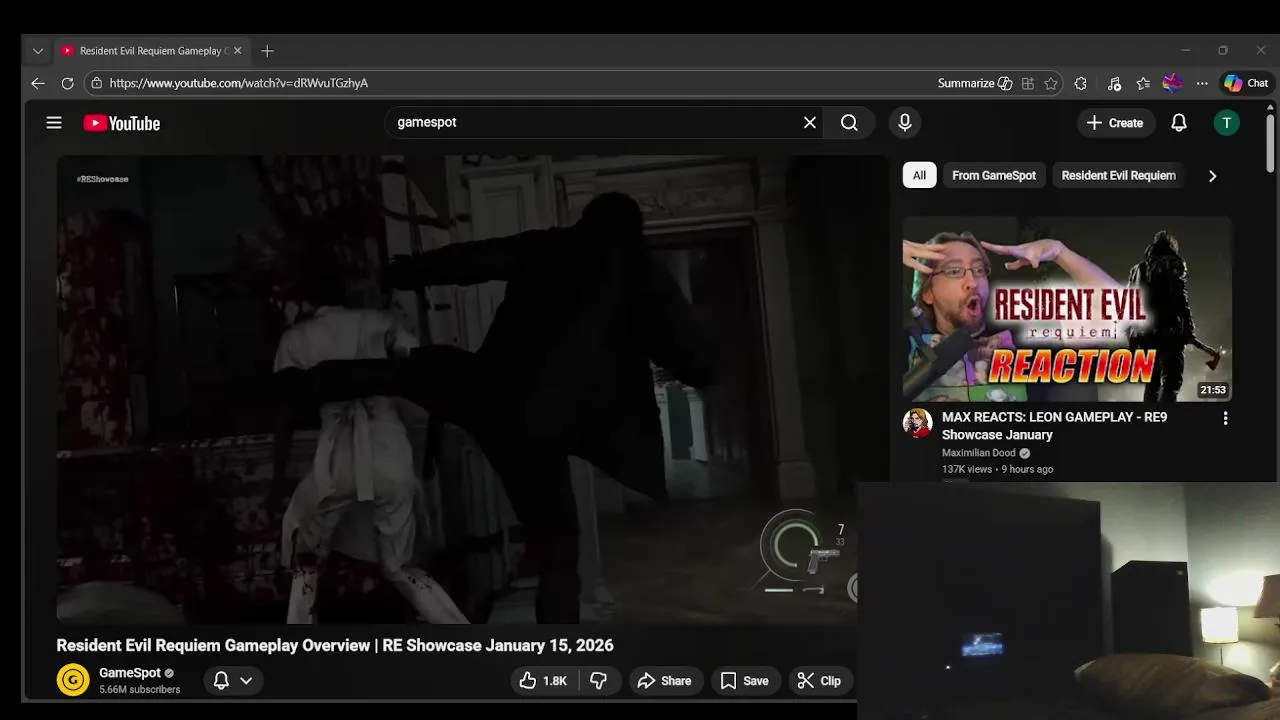Image resolution: width=1280 pixels, height=720 pixels.
Task: Select the All filter chip
Action: pos(919,175)
